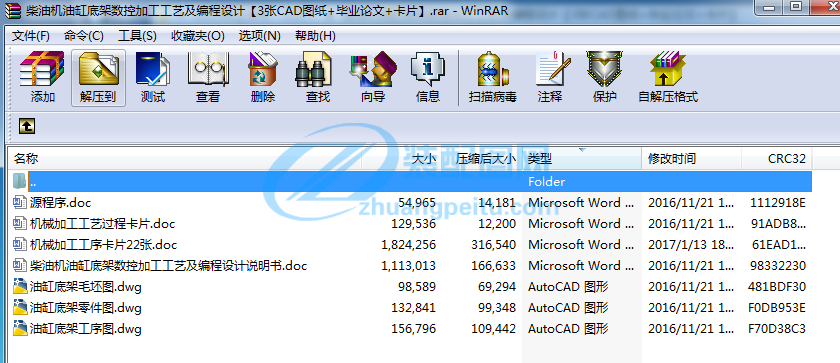Click modified date 2017/1/13 18...
The width and height of the screenshot is (840, 363).
(691, 245)
